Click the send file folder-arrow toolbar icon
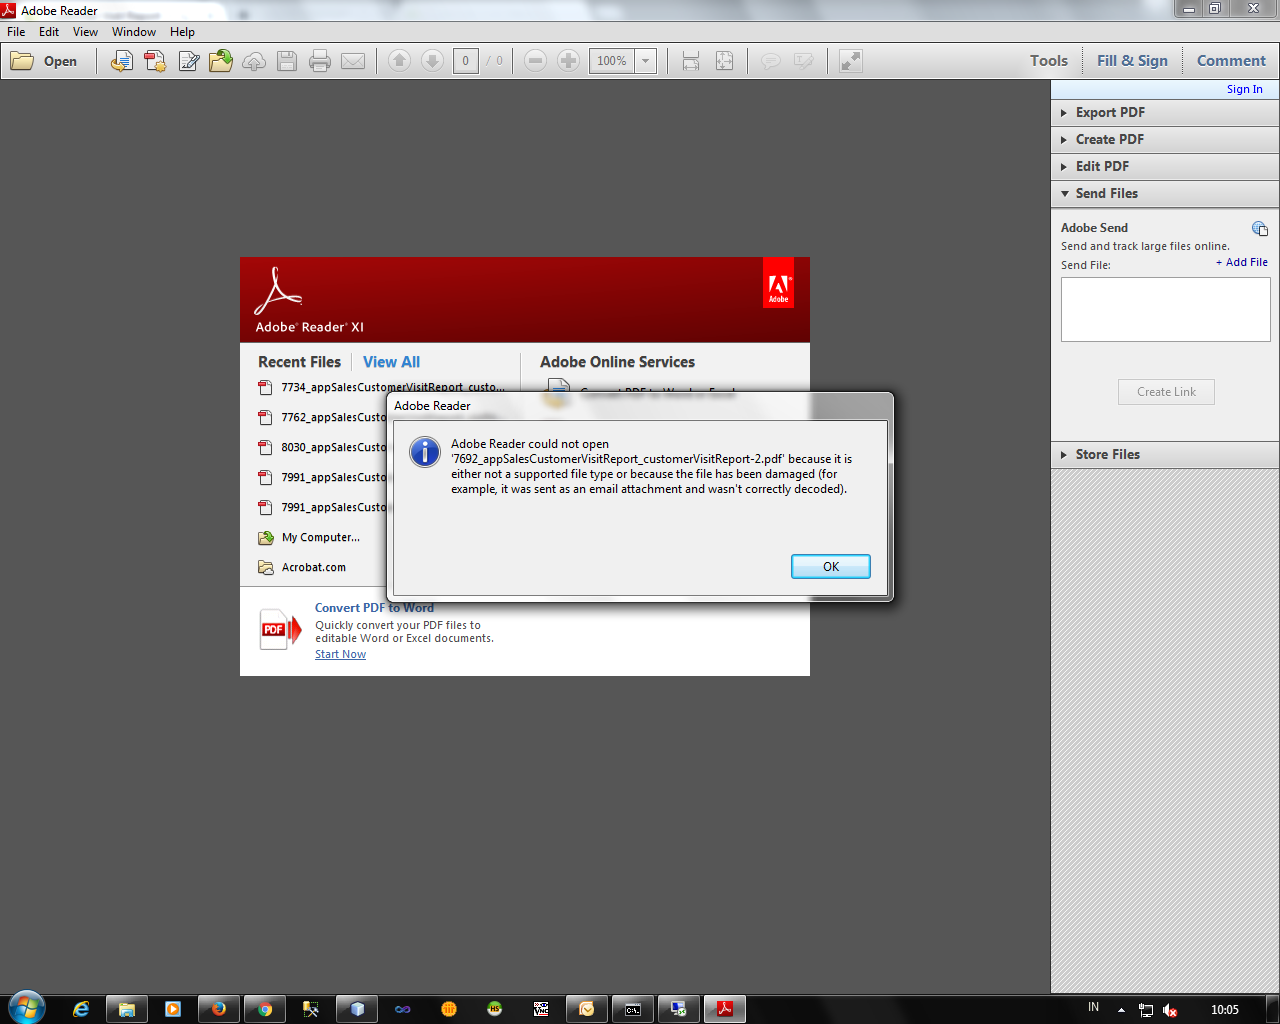The width and height of the screenshot is (1280, 1024). tap(221, 61)
